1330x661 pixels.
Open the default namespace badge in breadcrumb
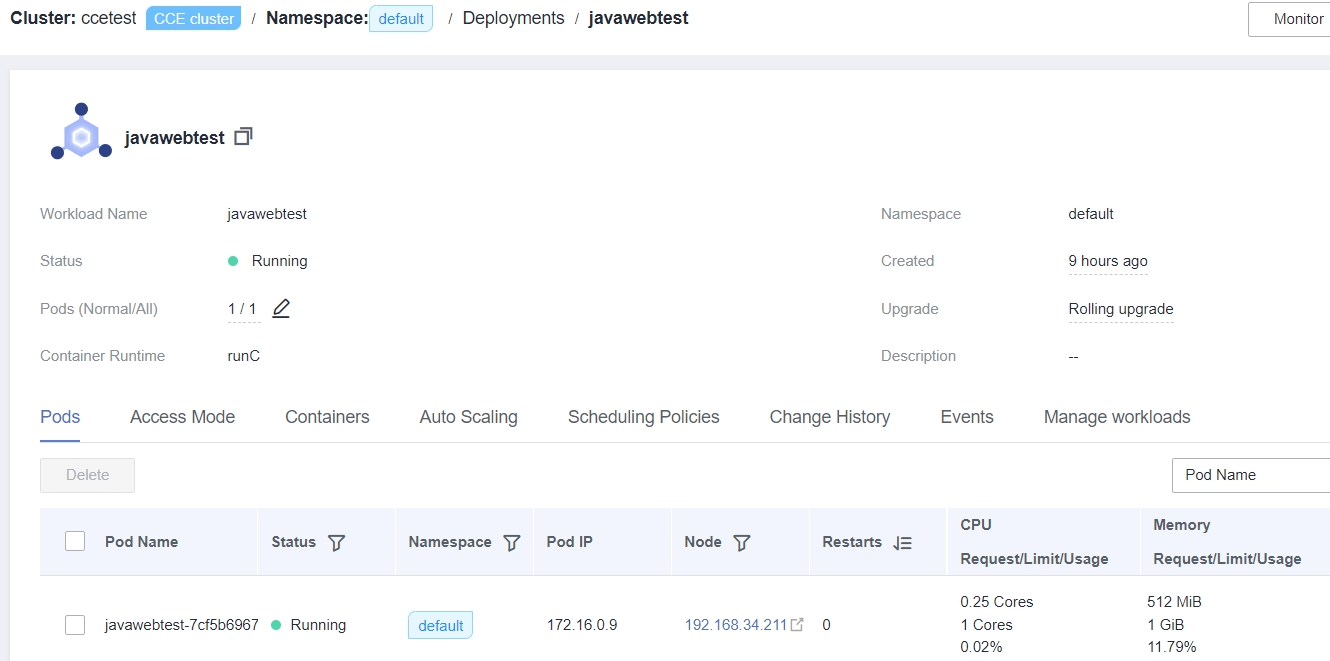click(400, 17)
